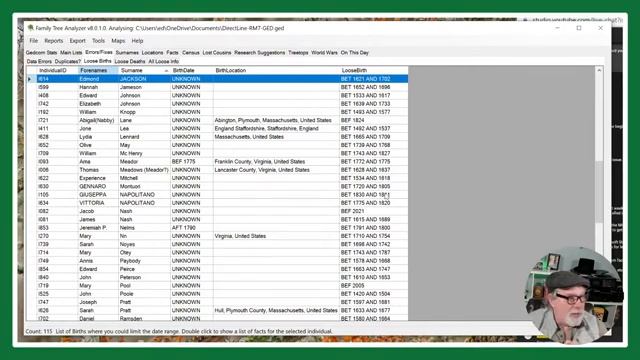Minimize the Family Tree Analyzer window

tap(558, 28)
